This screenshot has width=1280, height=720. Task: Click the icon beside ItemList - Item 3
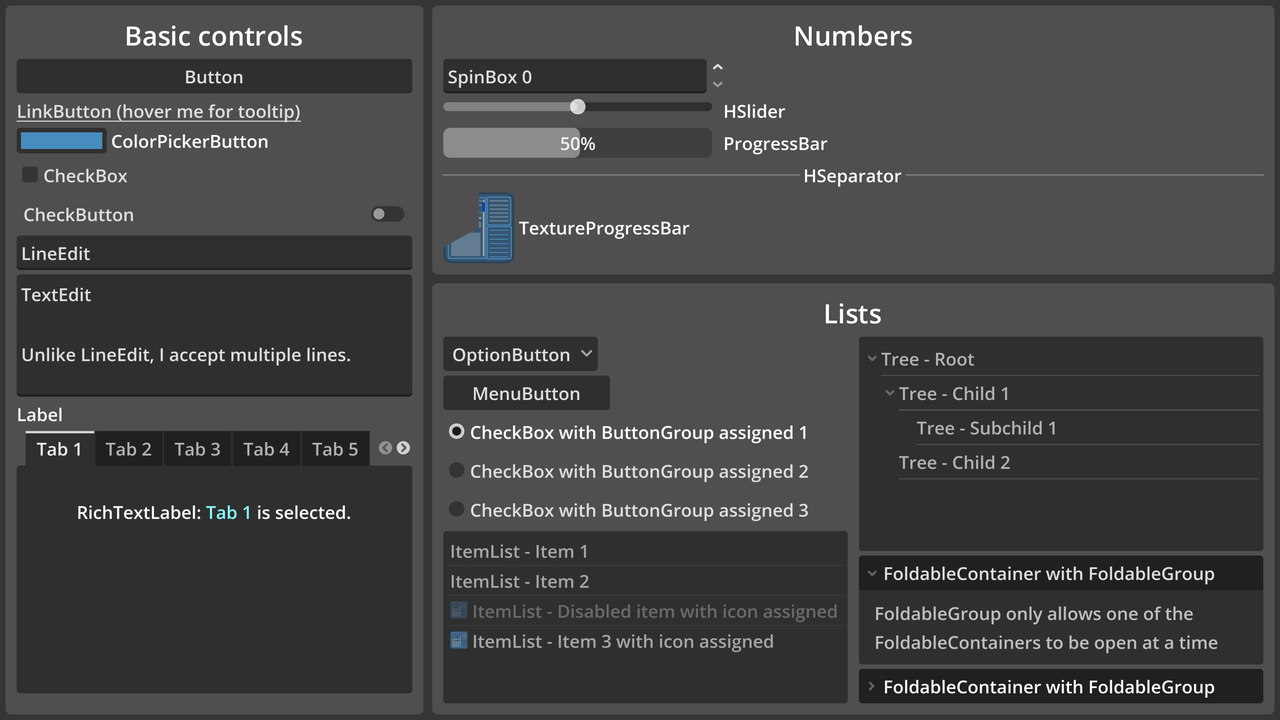(458, 641)
